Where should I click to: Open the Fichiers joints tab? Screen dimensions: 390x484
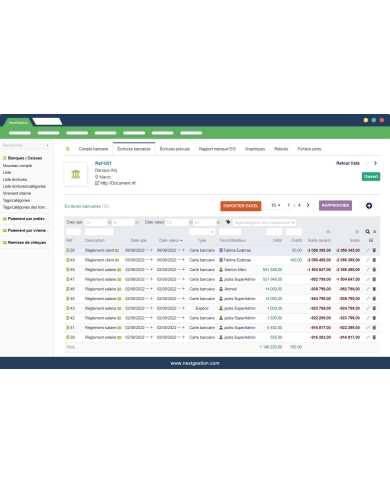[x=309, y=149]
